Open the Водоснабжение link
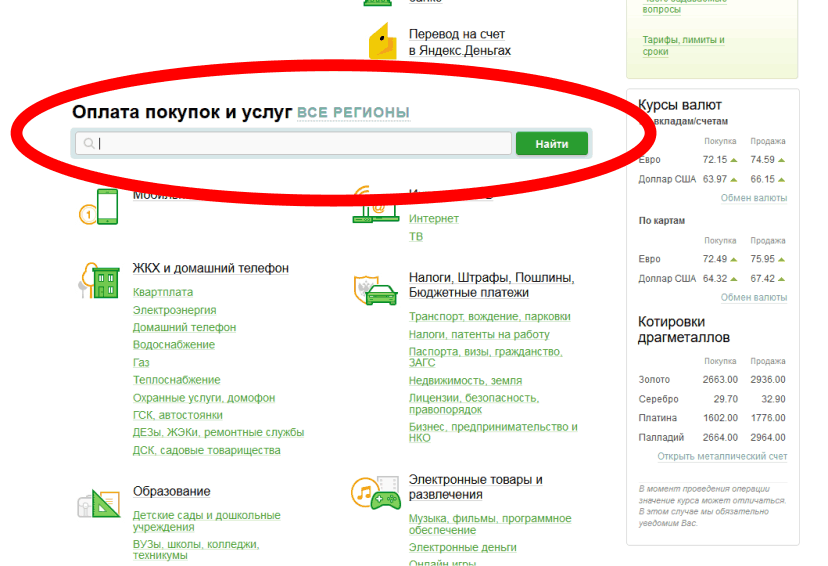828x566 pixels. click(x=174, y=345)
